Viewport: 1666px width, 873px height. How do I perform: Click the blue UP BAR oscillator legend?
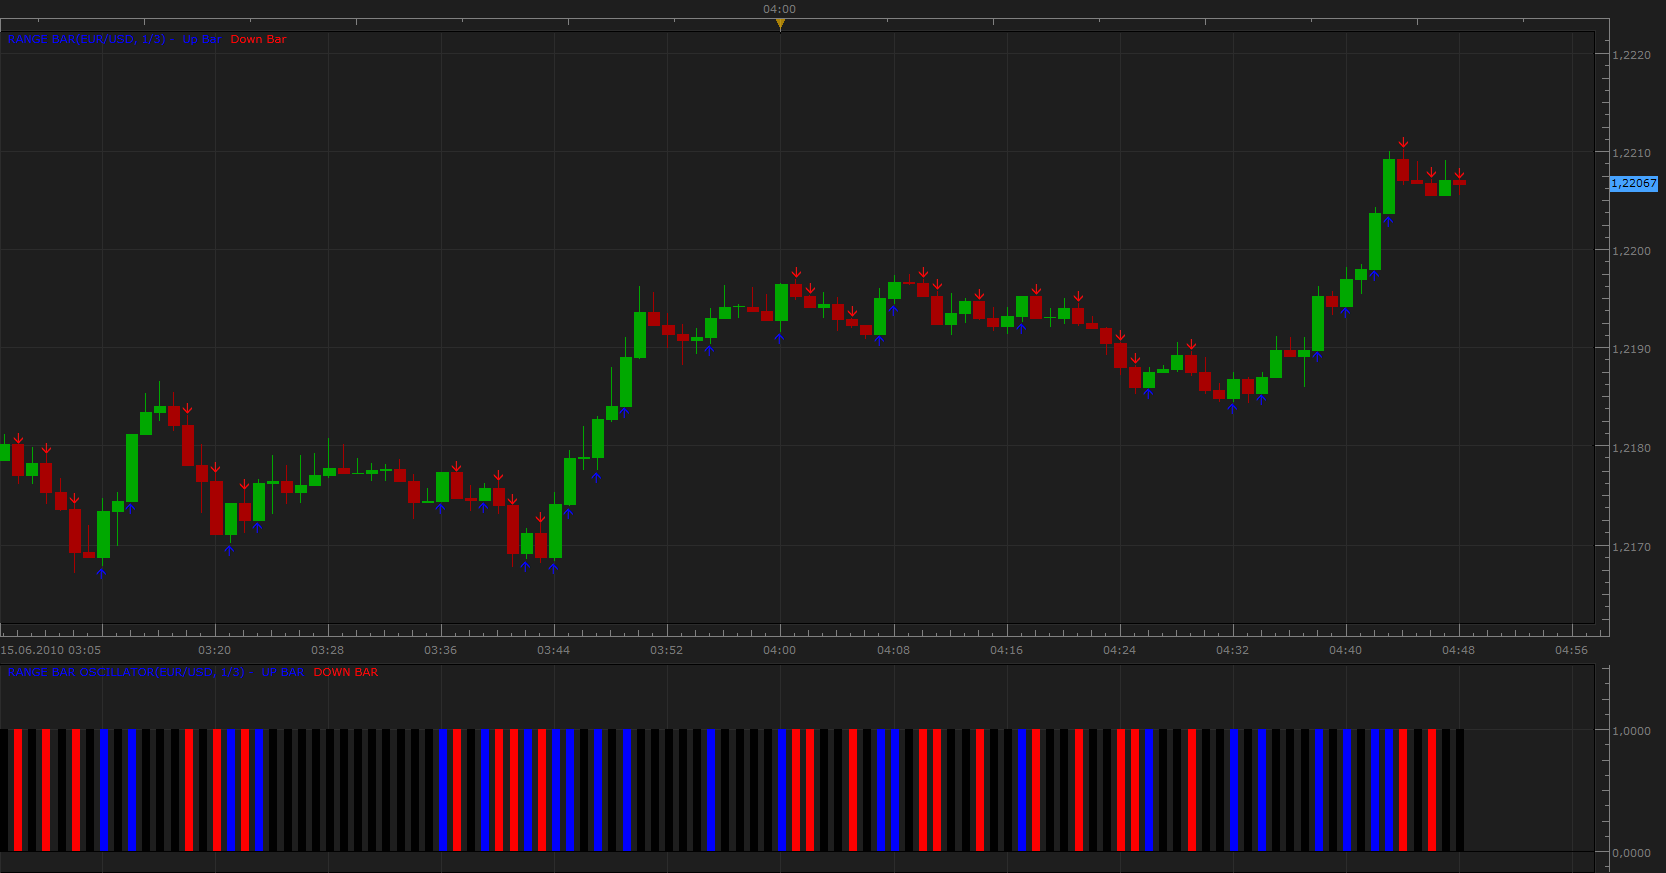282,672
